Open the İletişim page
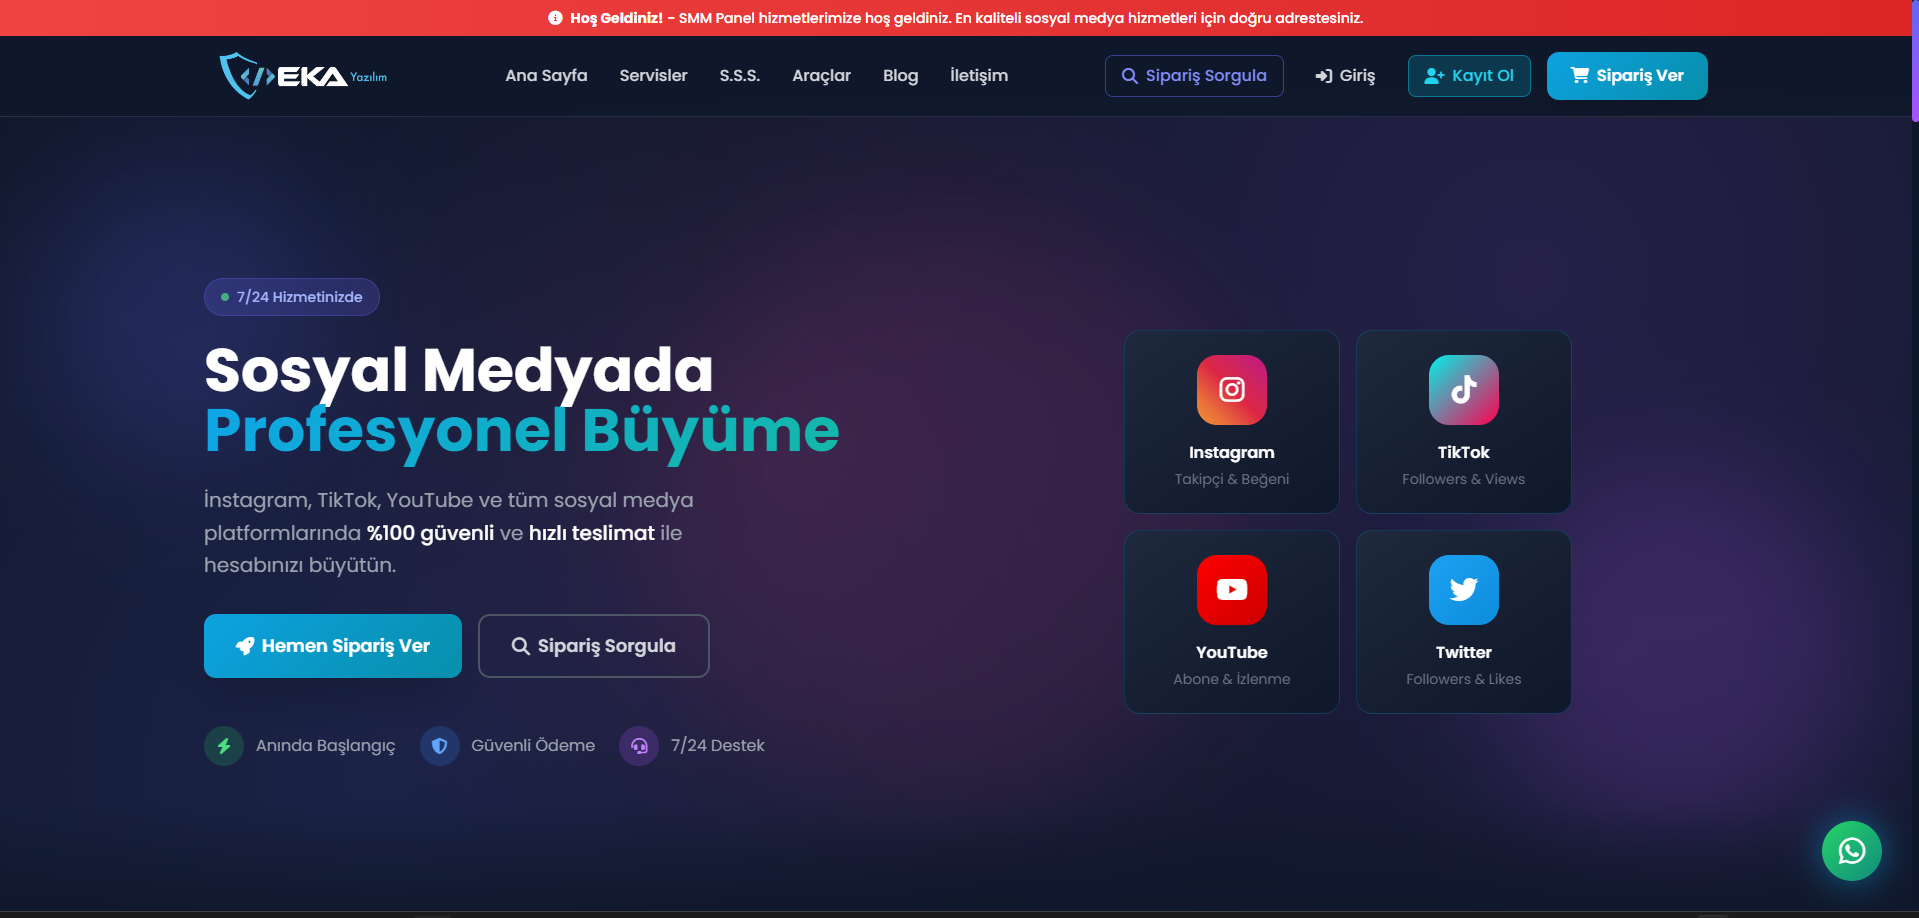Screen dimensions: 1919x918 (978, 76)
